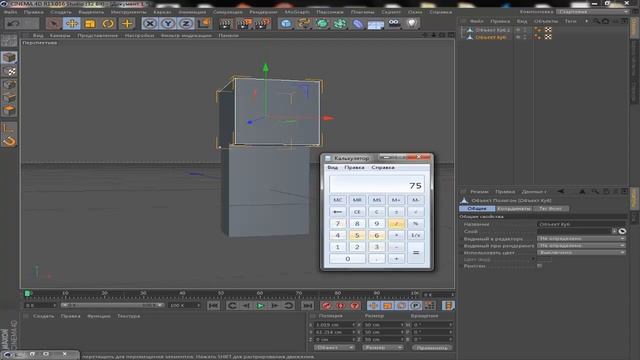
Task: Click the Axis mode L-shaped icon
Action: (x=9, y=128)
